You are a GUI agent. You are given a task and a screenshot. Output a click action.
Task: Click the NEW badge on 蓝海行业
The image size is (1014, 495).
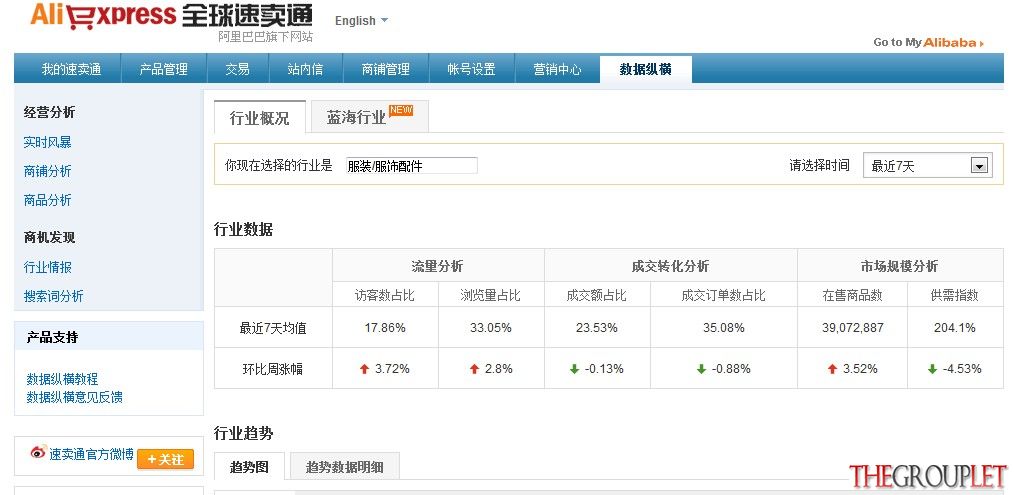[401, 110]
